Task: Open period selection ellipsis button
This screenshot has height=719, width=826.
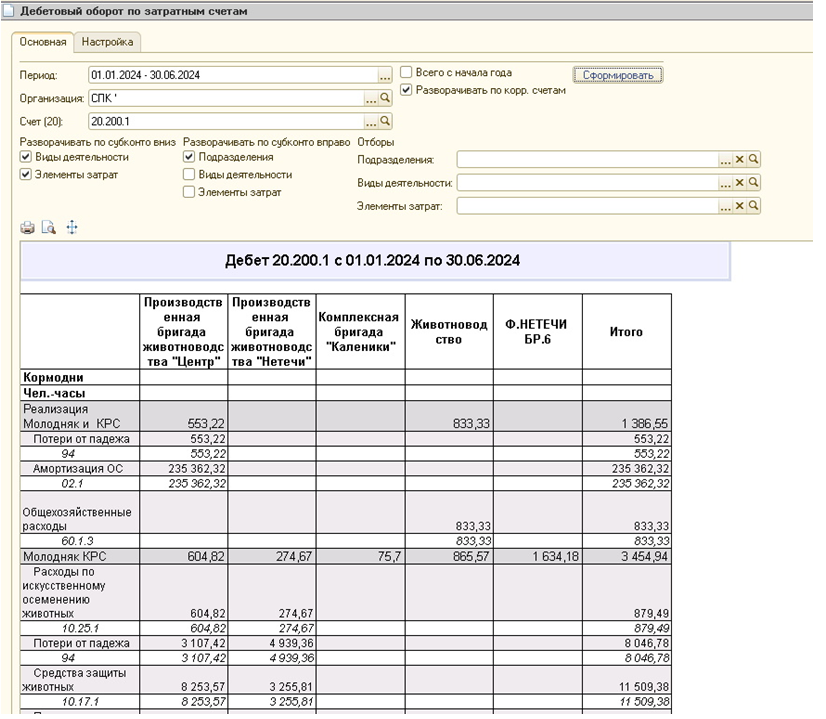Action: point(386,75)
